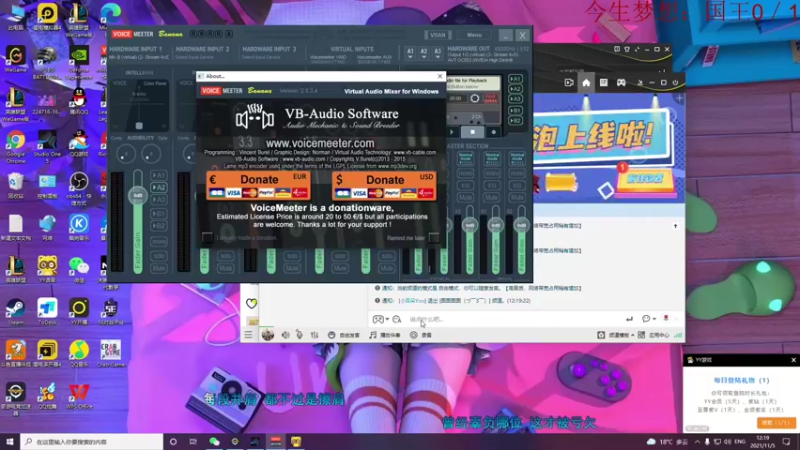Screen dimensions: 800x450
Task: Click the video play icon in YY top bar
Action: pos(569,83)
